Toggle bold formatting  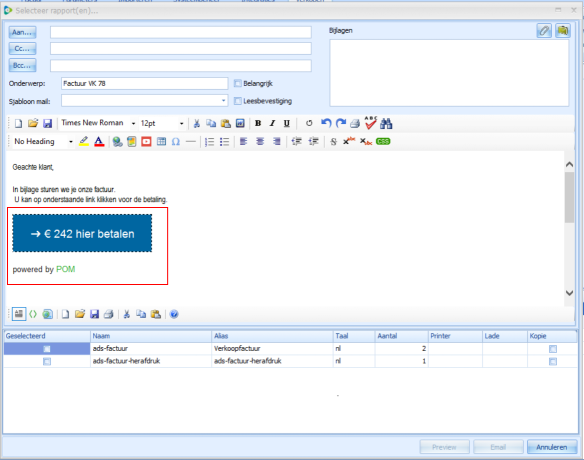click(258, 123)
